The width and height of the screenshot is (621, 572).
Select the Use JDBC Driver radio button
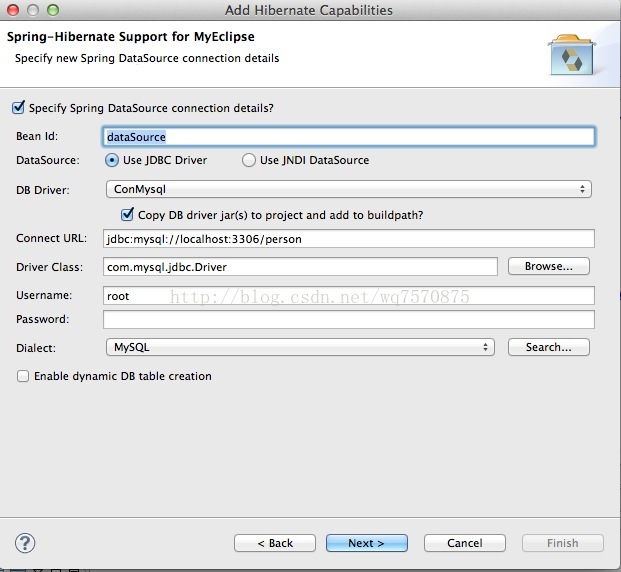click(112, 160)
